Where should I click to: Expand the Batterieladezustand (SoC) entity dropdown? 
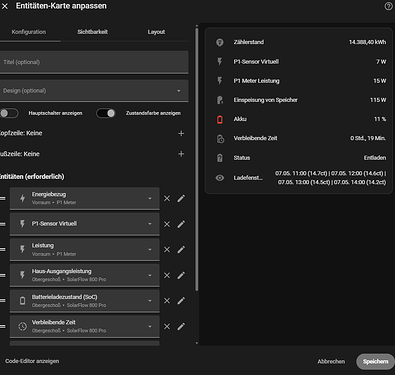(x=150, y=301)
